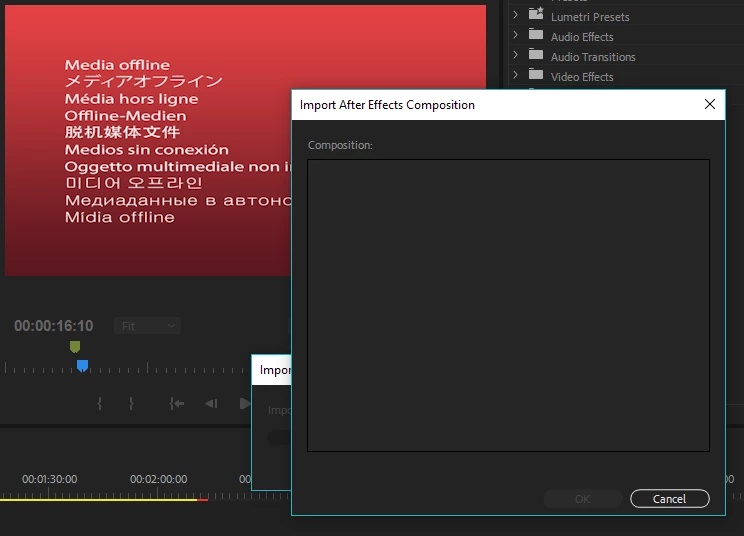Image resolution: width=744 pixels, height=536 pixels.
Task: Close the Import After Effects Composition dialog
Action: coord(710,104)
